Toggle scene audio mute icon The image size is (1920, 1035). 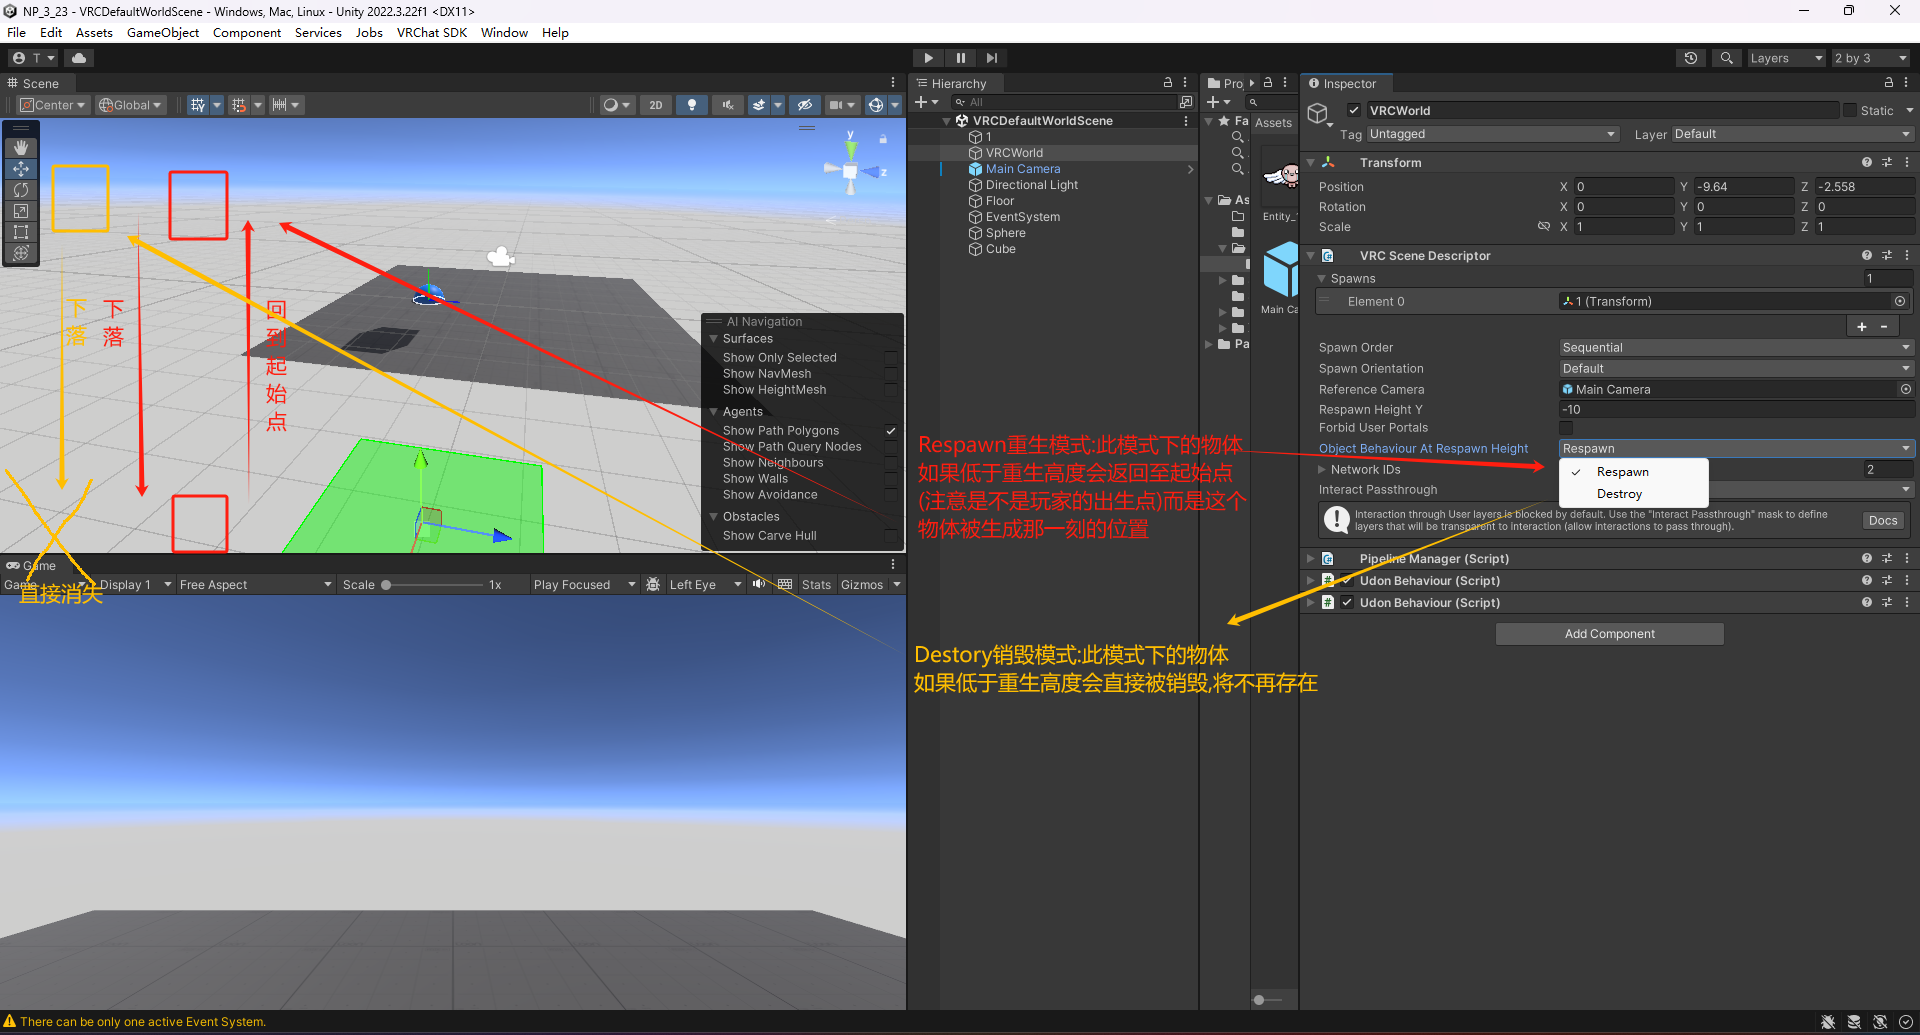728,105
